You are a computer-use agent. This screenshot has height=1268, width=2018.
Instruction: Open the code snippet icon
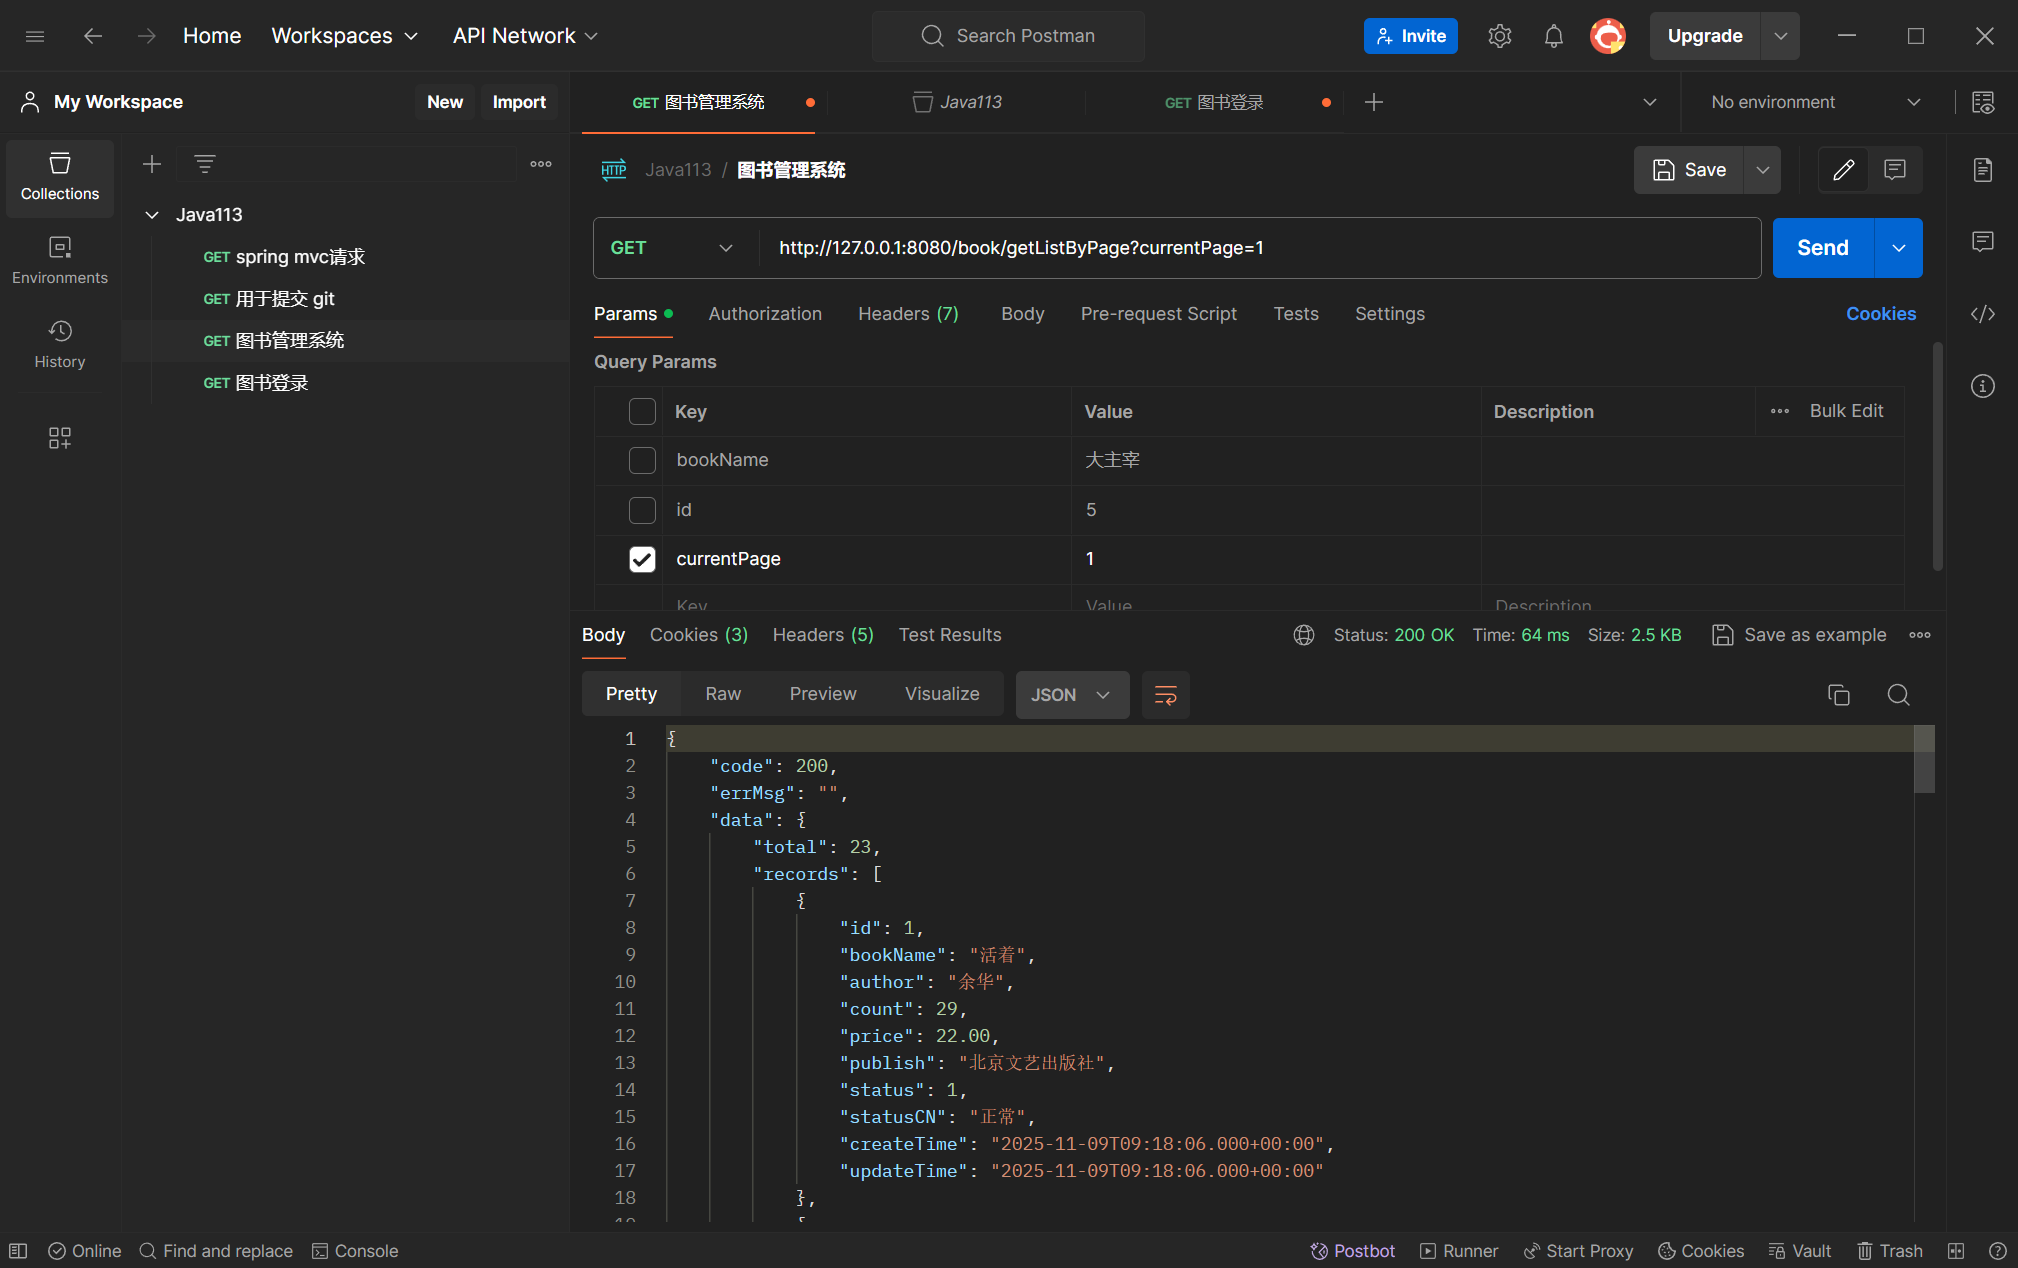(1983, 314)
